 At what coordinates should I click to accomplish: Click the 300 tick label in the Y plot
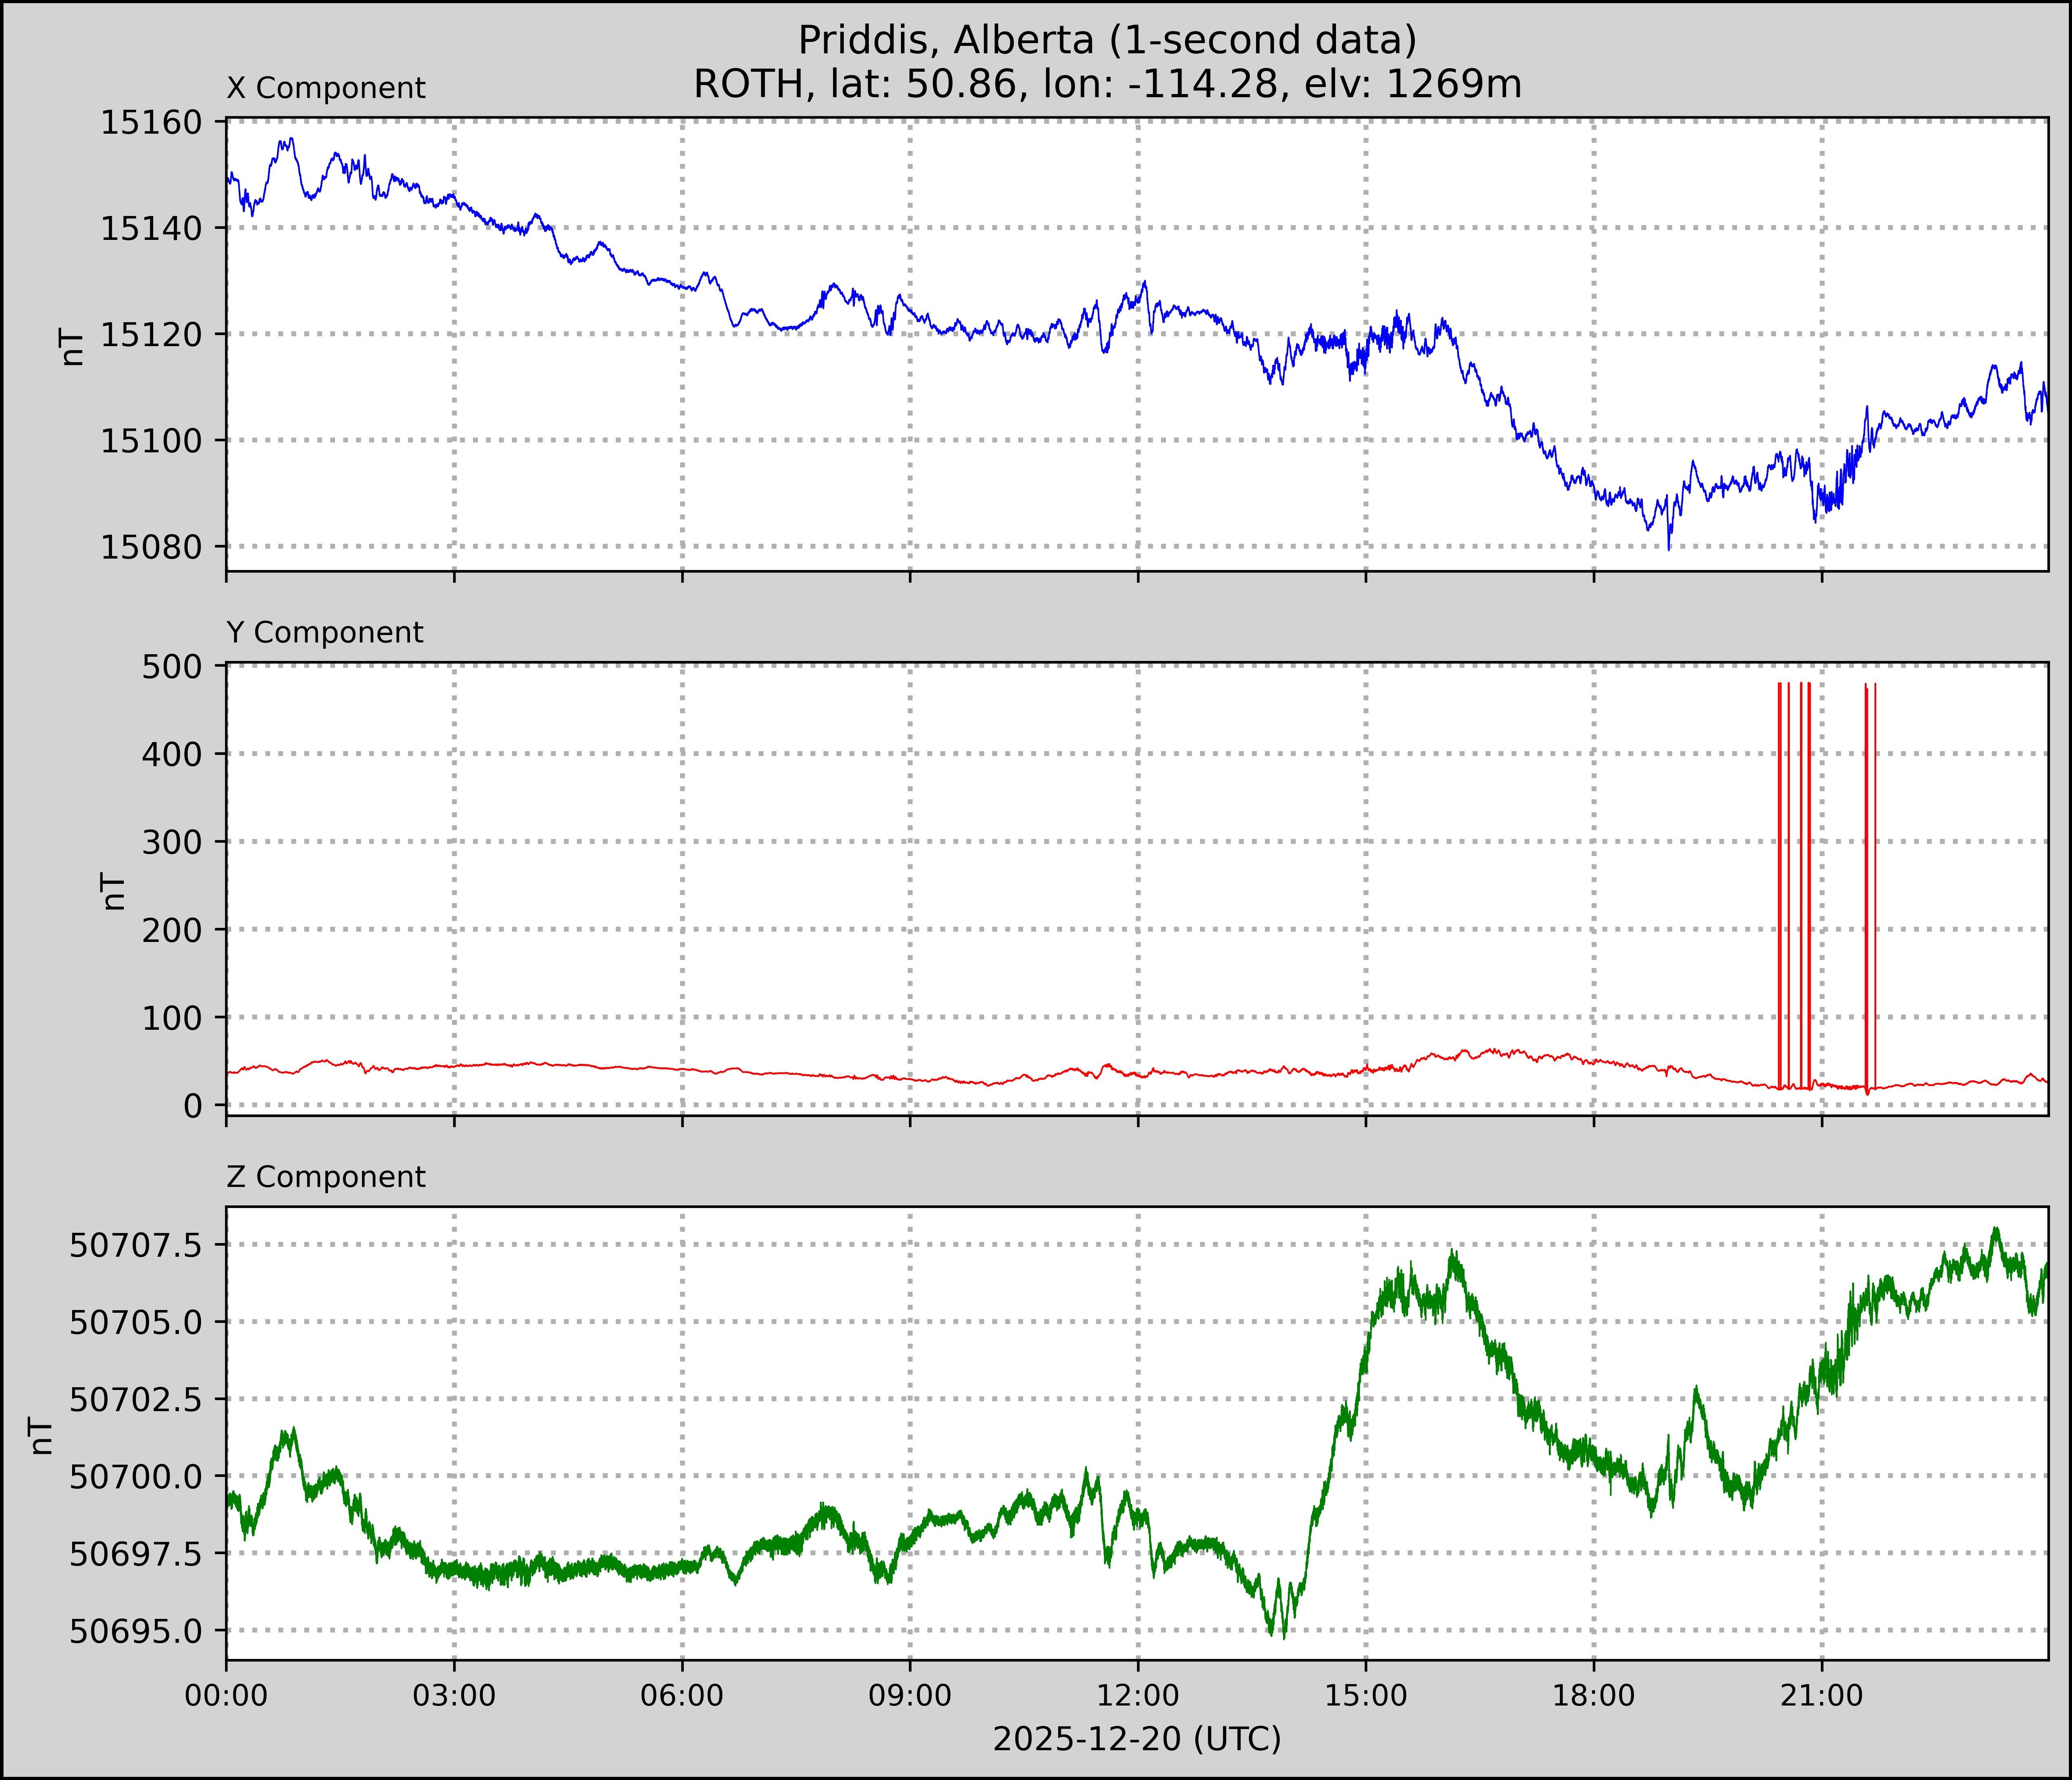(x=172, y=842)
